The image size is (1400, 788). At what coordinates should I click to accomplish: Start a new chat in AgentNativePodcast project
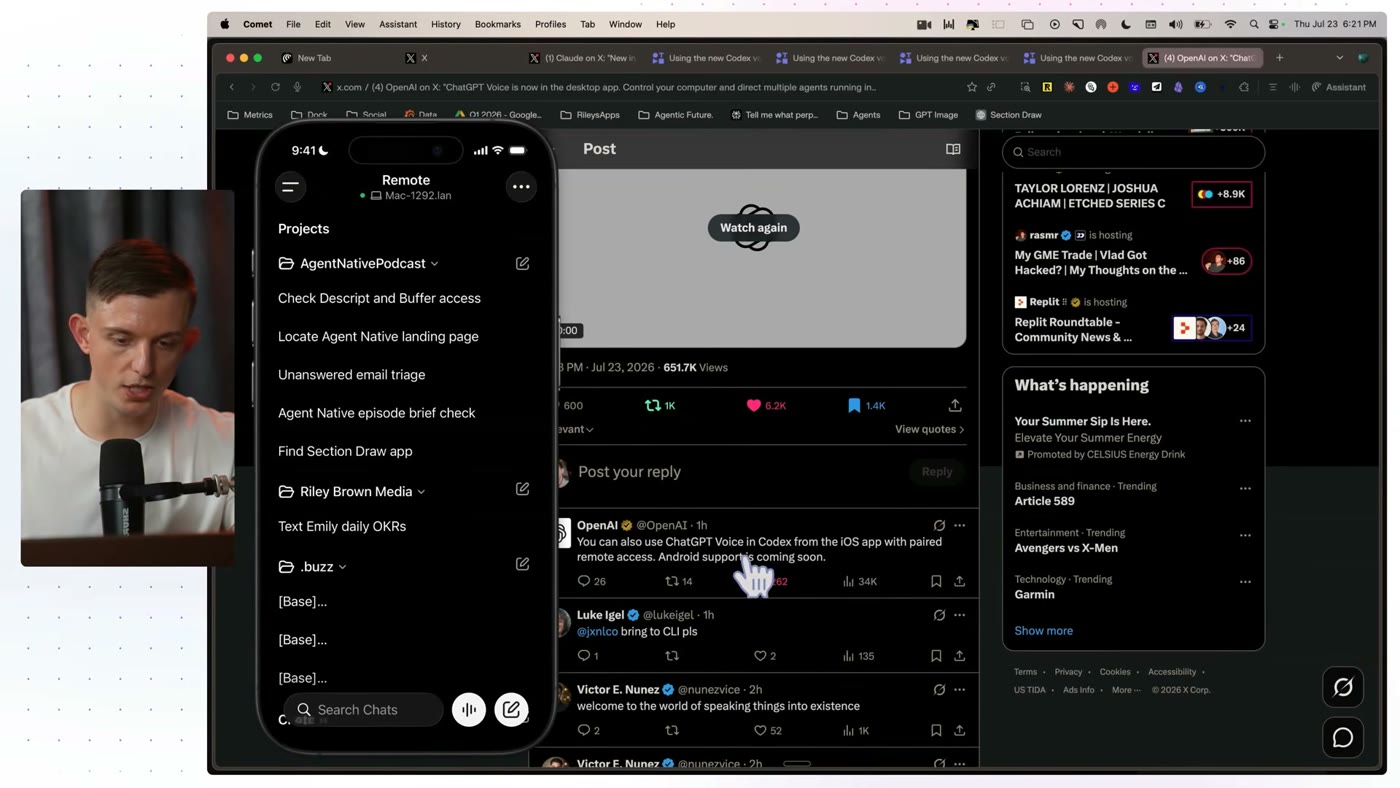(x=522, y=263)
